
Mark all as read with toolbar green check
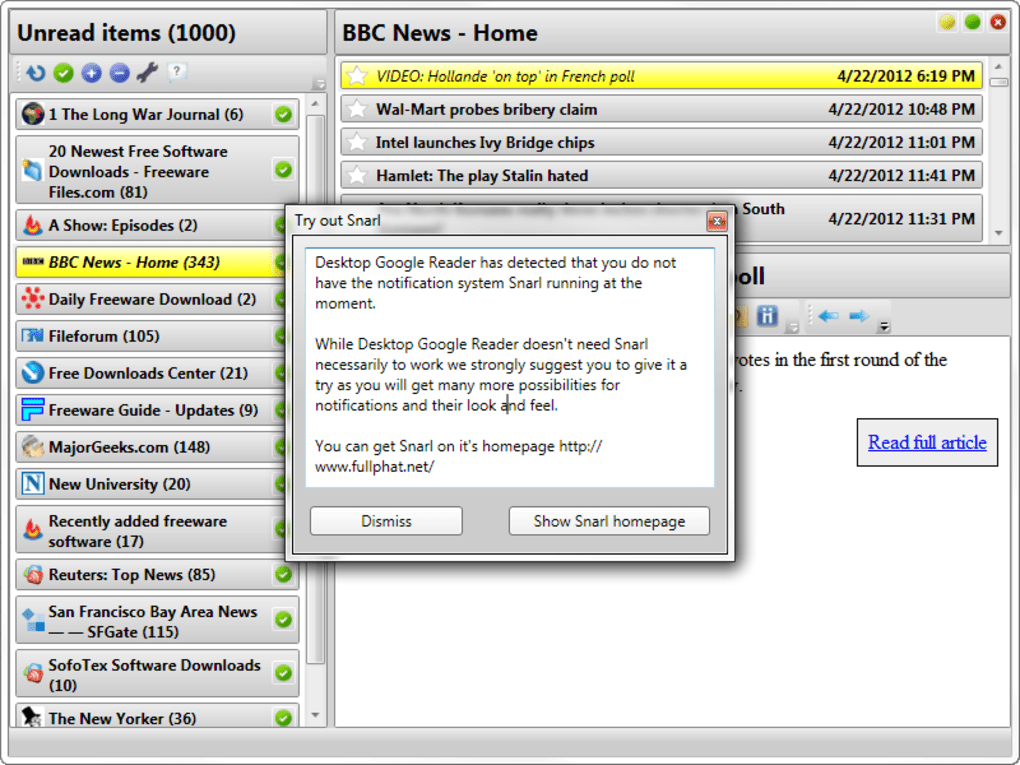point(63,73)
